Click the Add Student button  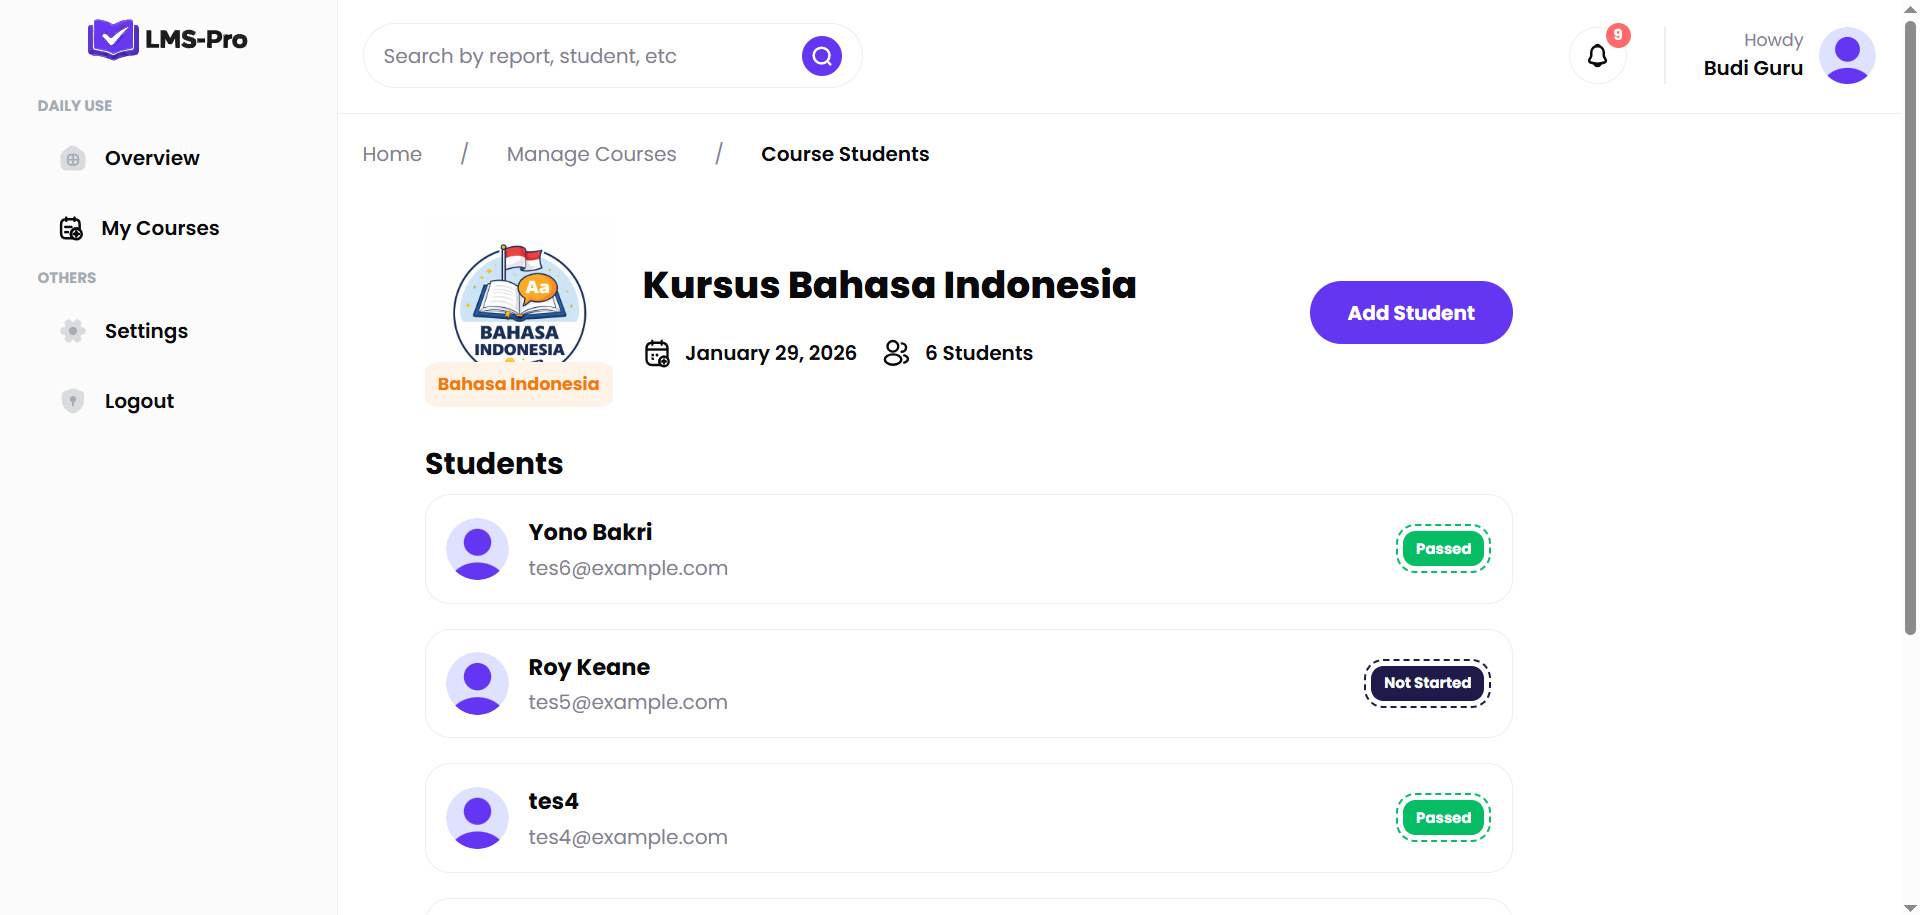pyautogui.click(x=1411, y=312)
